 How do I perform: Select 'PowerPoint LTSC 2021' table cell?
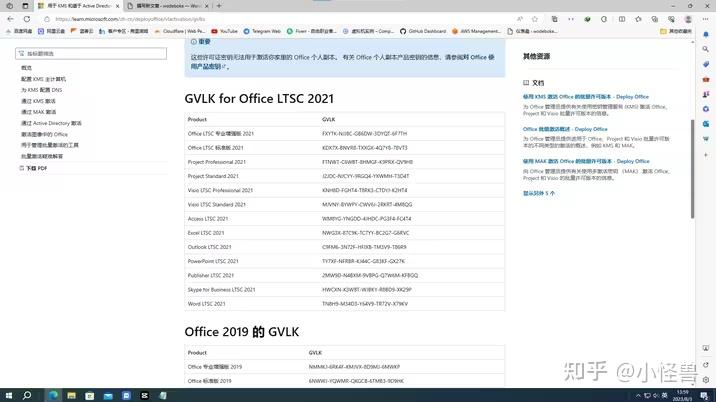pos(213,261)
